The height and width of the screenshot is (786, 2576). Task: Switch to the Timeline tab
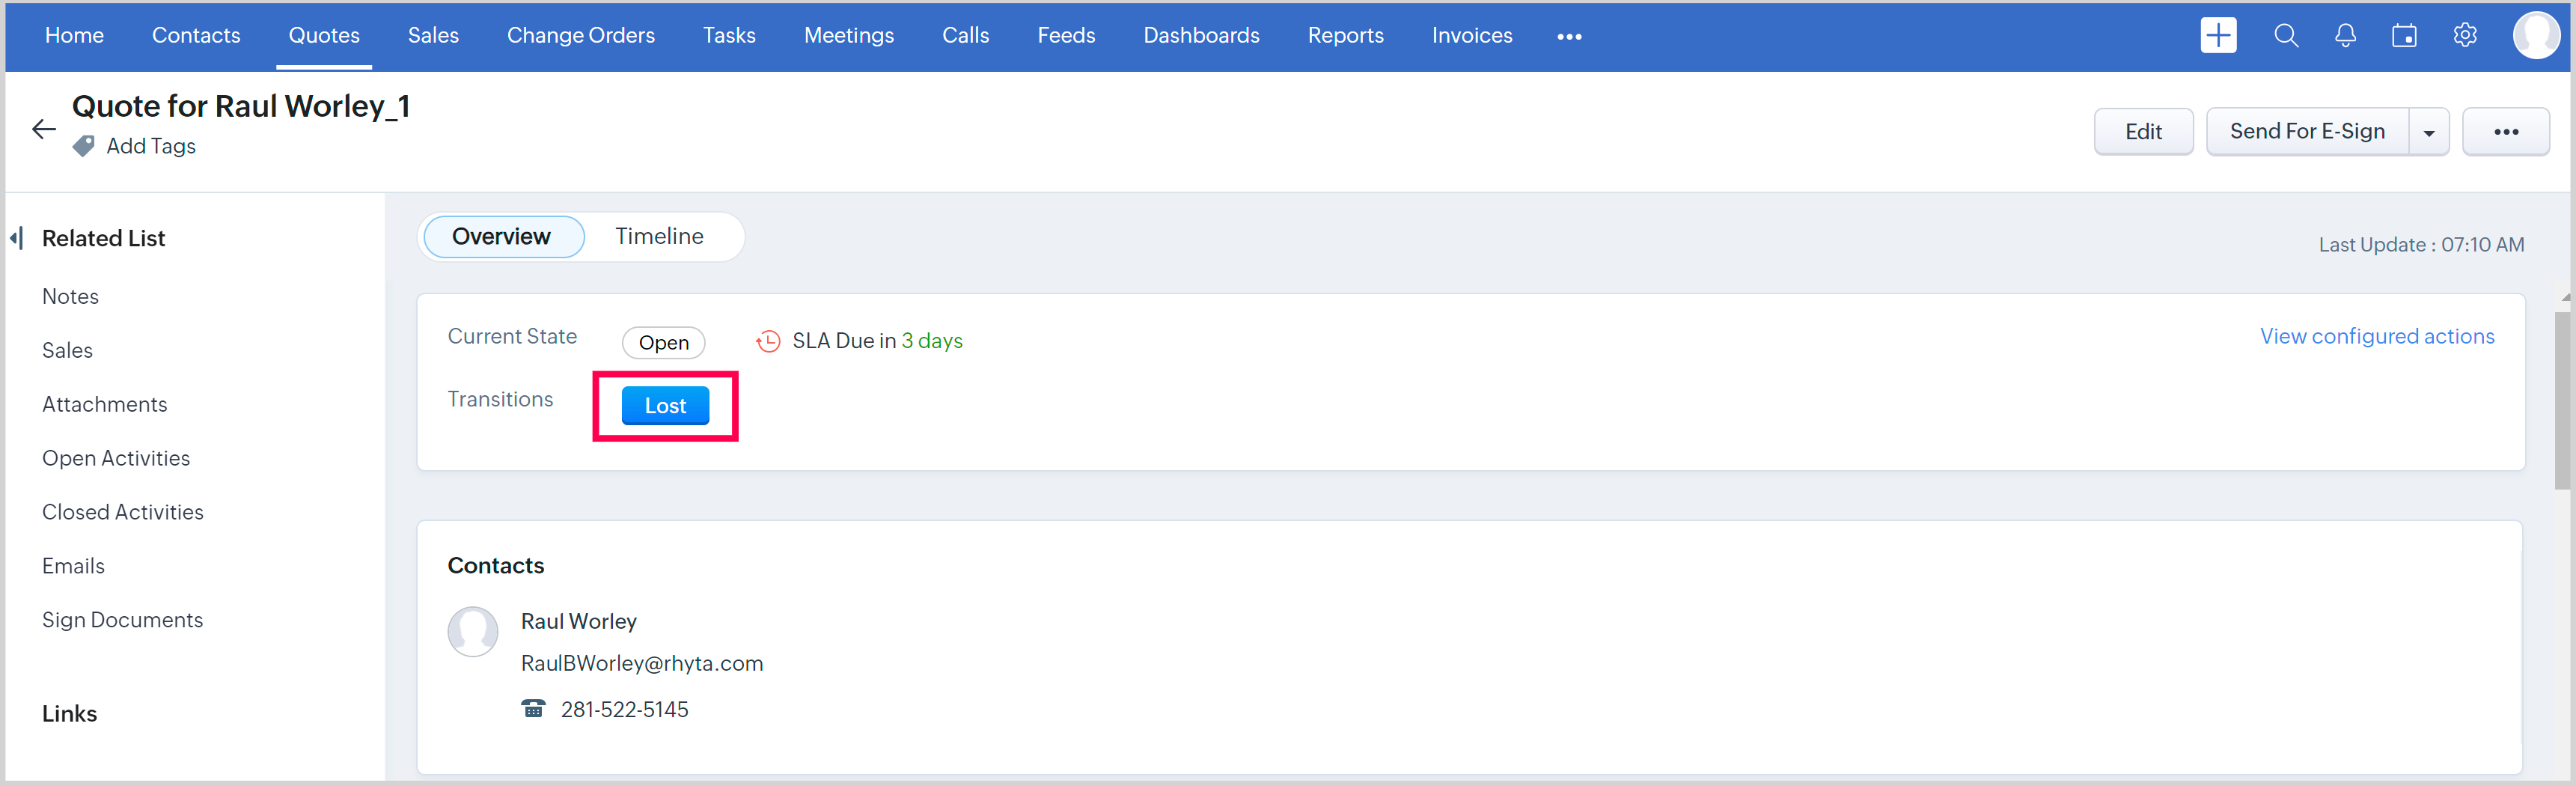[659, 236]
